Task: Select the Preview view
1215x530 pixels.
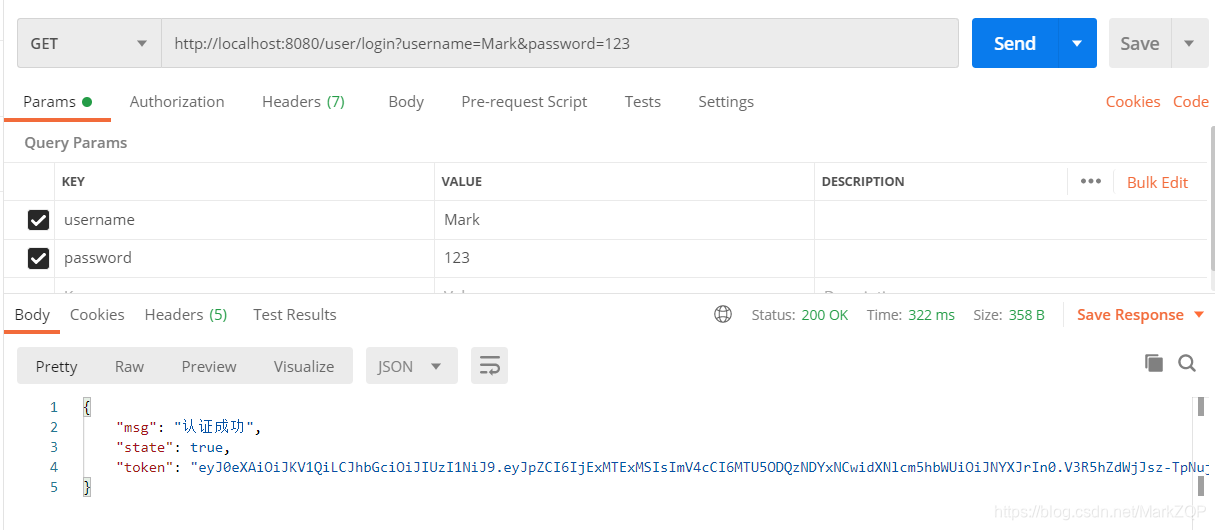Action: (x=209, y=366)
